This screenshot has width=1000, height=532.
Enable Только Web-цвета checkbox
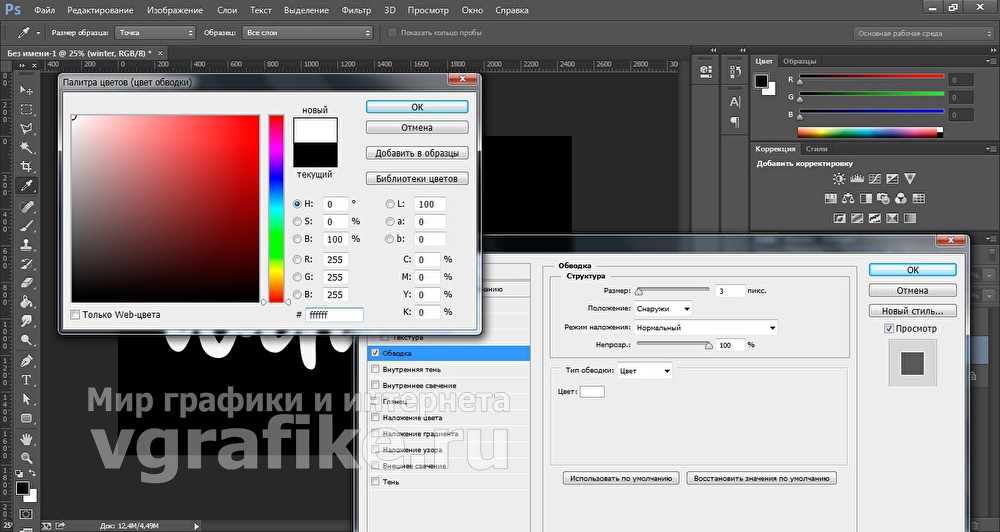75,314
